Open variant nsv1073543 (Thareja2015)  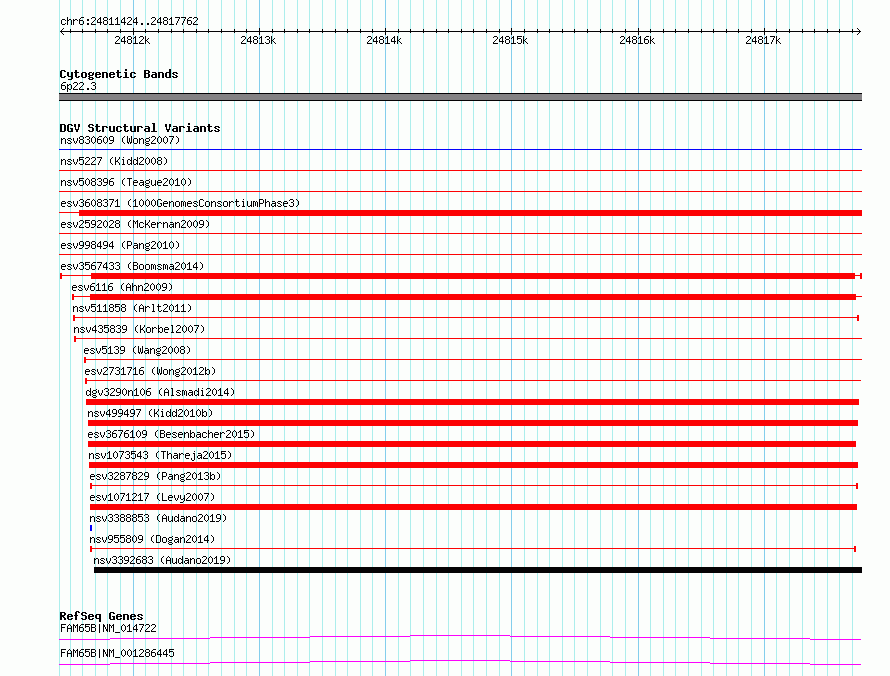[x=160, y=455]
